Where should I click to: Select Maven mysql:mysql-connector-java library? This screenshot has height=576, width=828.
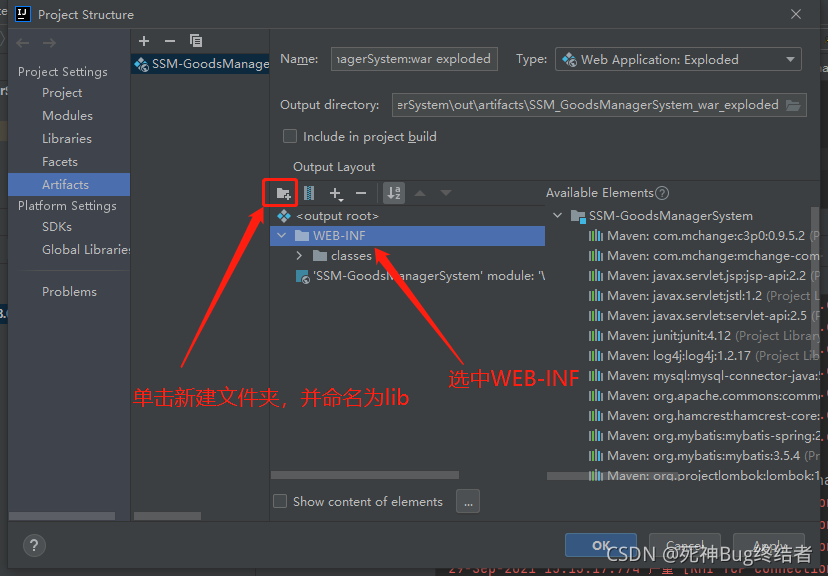point(703,376)
